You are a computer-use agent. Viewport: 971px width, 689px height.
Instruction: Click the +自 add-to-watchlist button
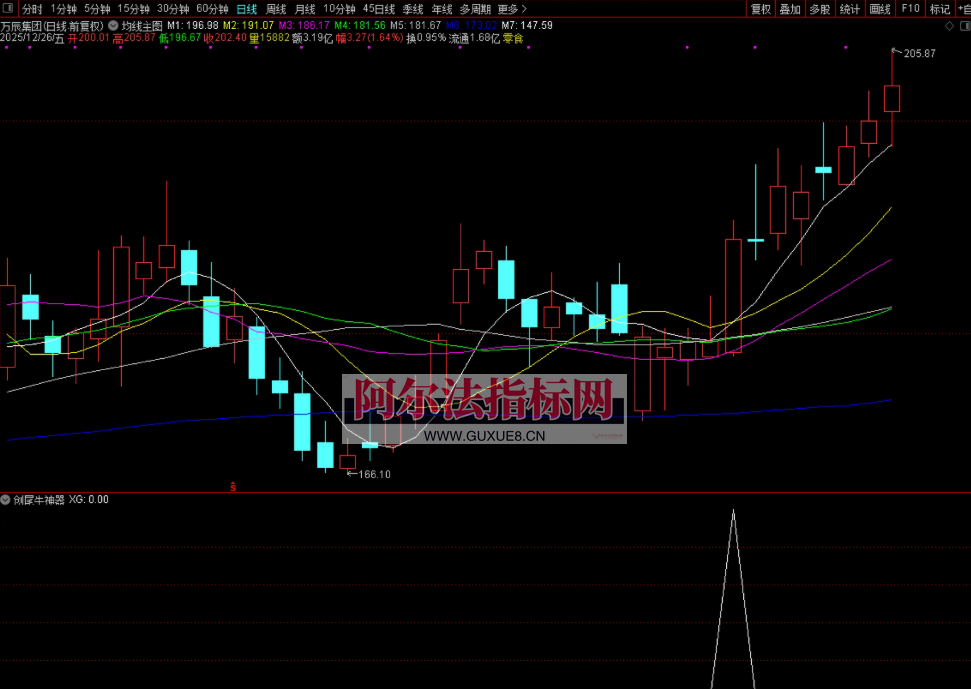pos(962,9)
